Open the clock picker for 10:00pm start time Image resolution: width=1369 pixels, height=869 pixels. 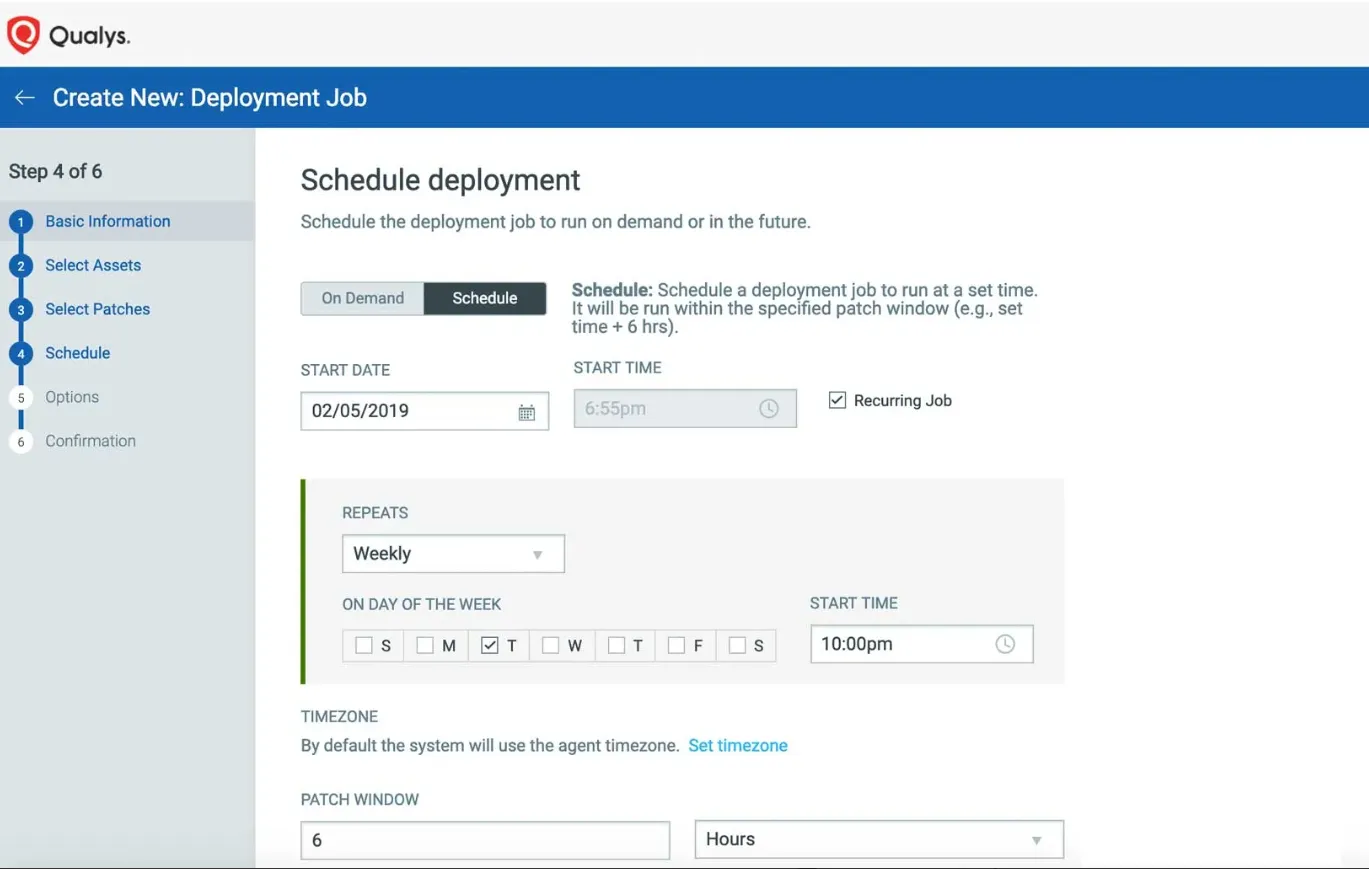(1005, 644)
